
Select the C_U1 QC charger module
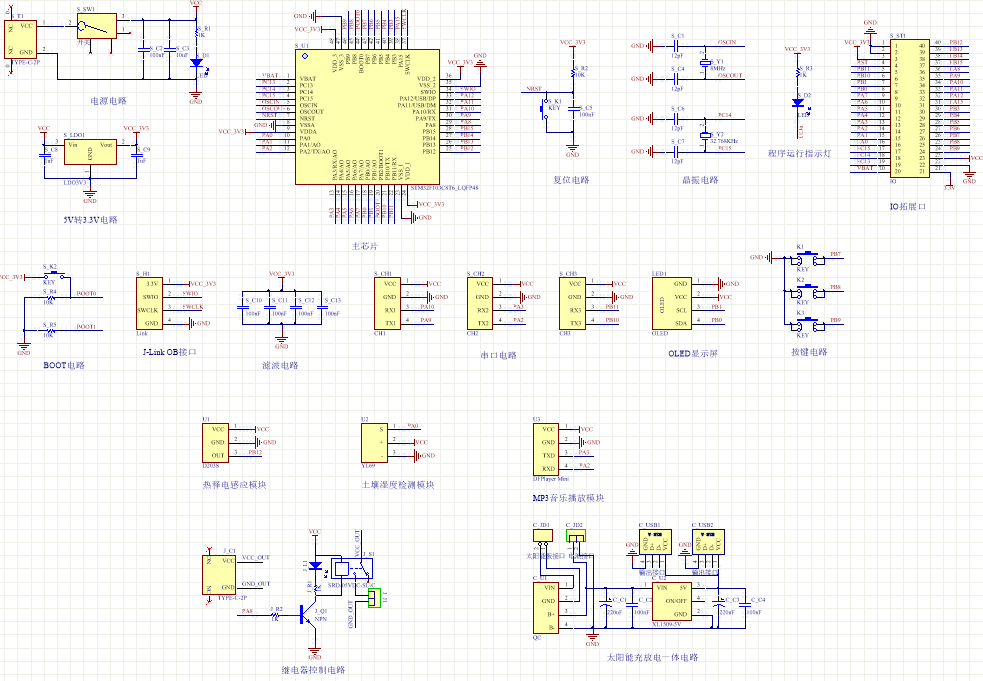[x=546, y=608]
